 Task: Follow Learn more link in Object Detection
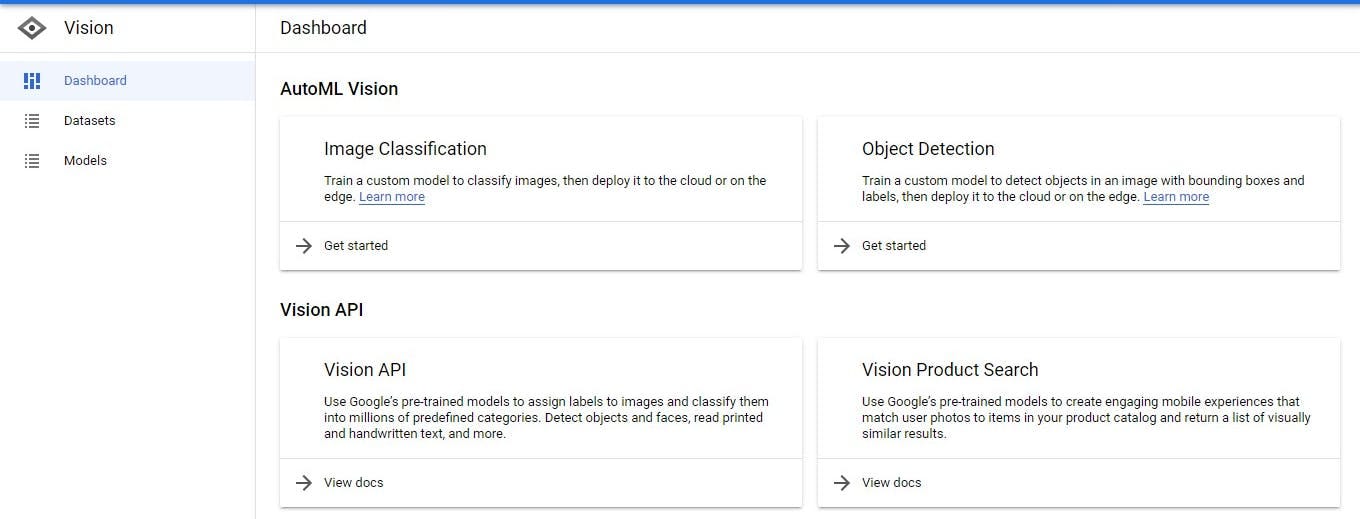point(1176,197)
